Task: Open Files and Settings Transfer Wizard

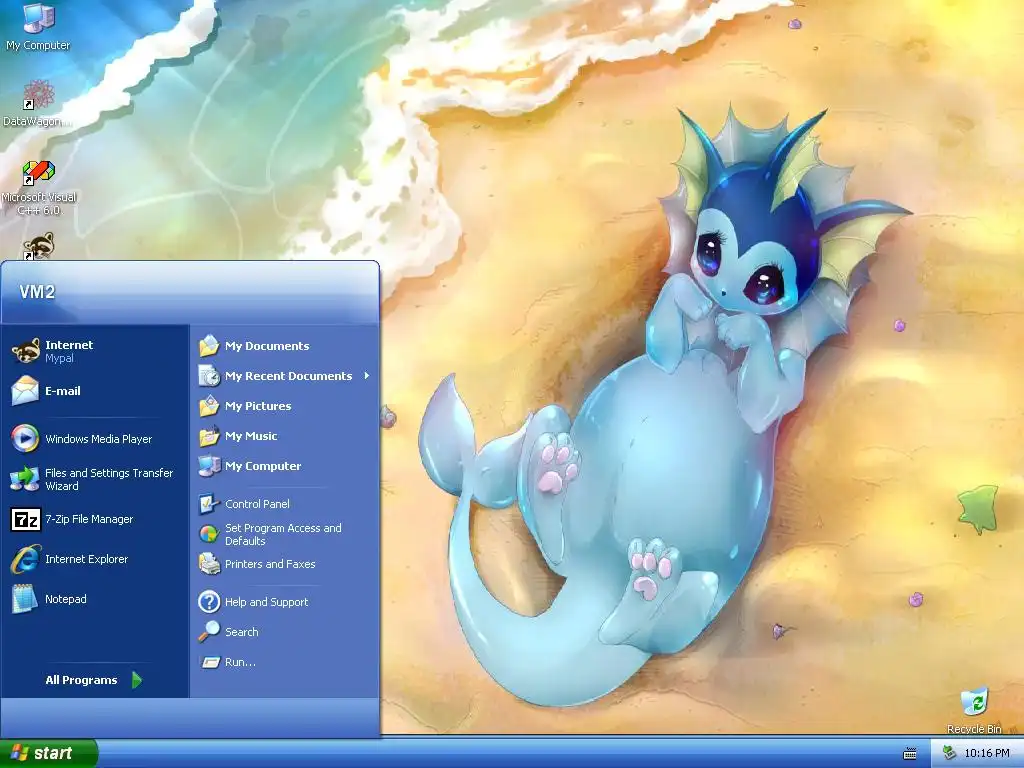Action: click(95, 479)
